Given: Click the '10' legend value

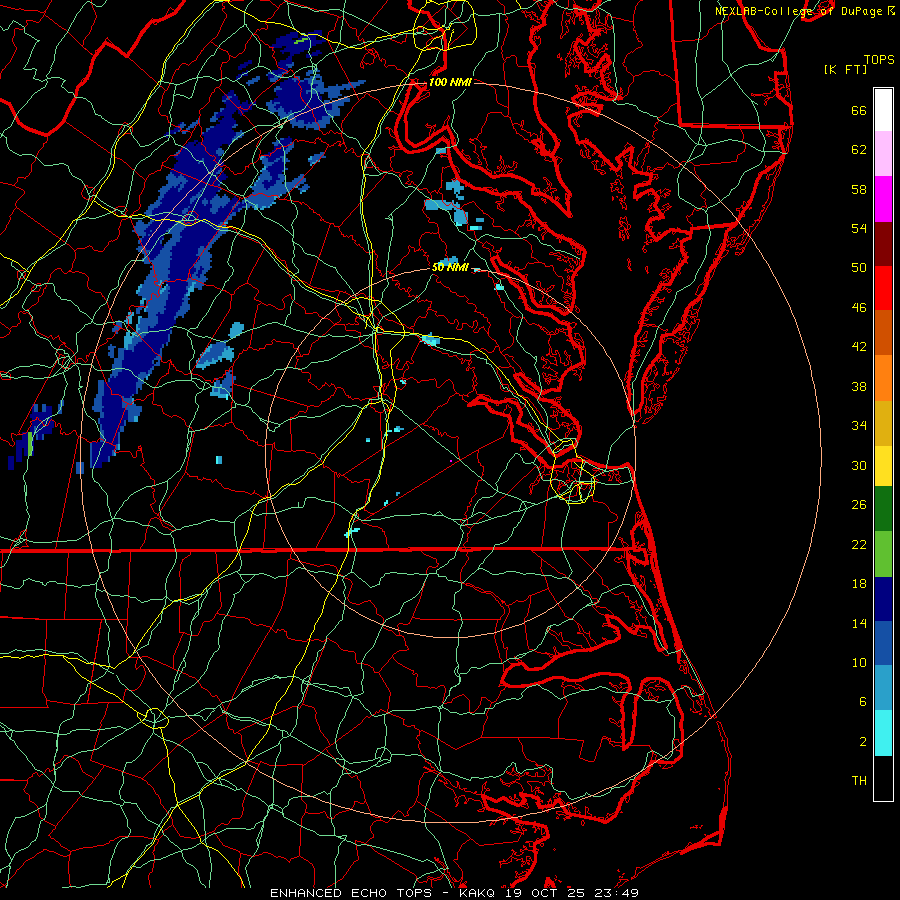Looking at the screenshot, I should [859, 662].
